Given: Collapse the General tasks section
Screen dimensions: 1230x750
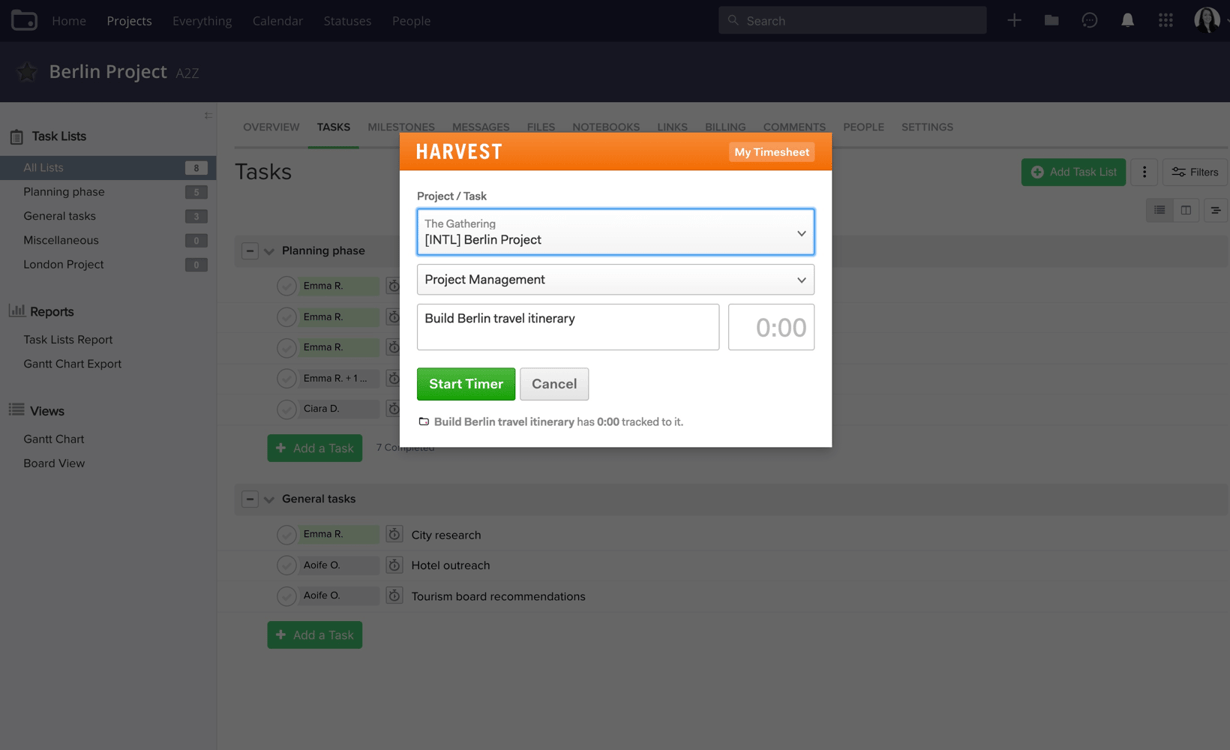Looking at the screenshot, I should (x=249, y=498).
